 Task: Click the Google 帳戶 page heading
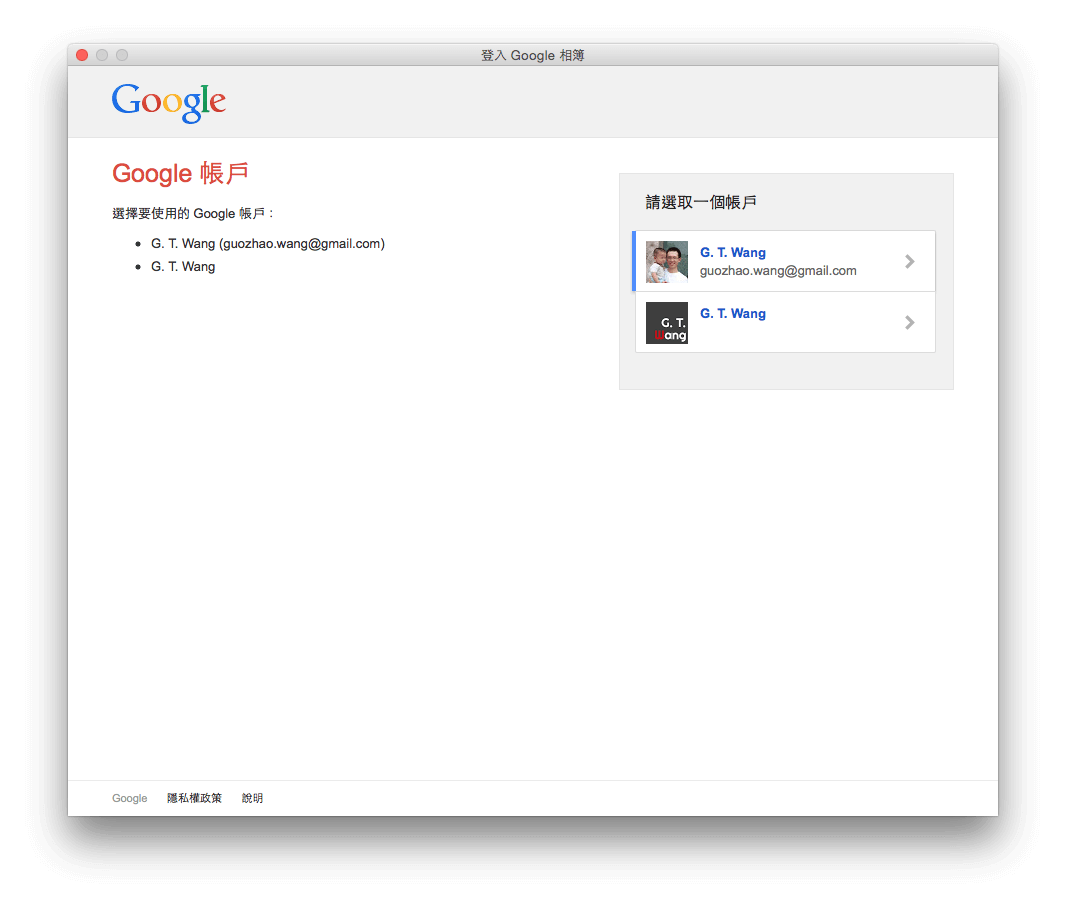tap(180, 173)
